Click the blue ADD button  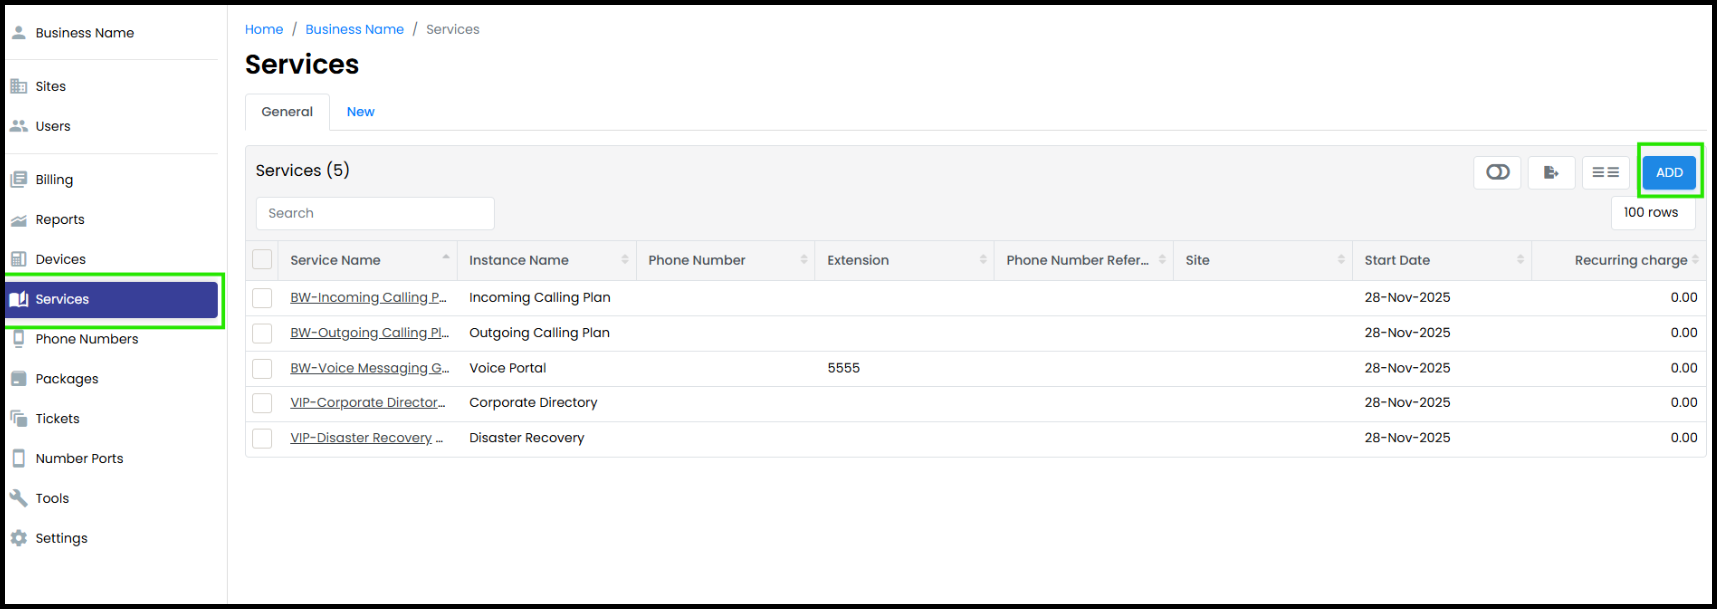[x=1669, y=173]
